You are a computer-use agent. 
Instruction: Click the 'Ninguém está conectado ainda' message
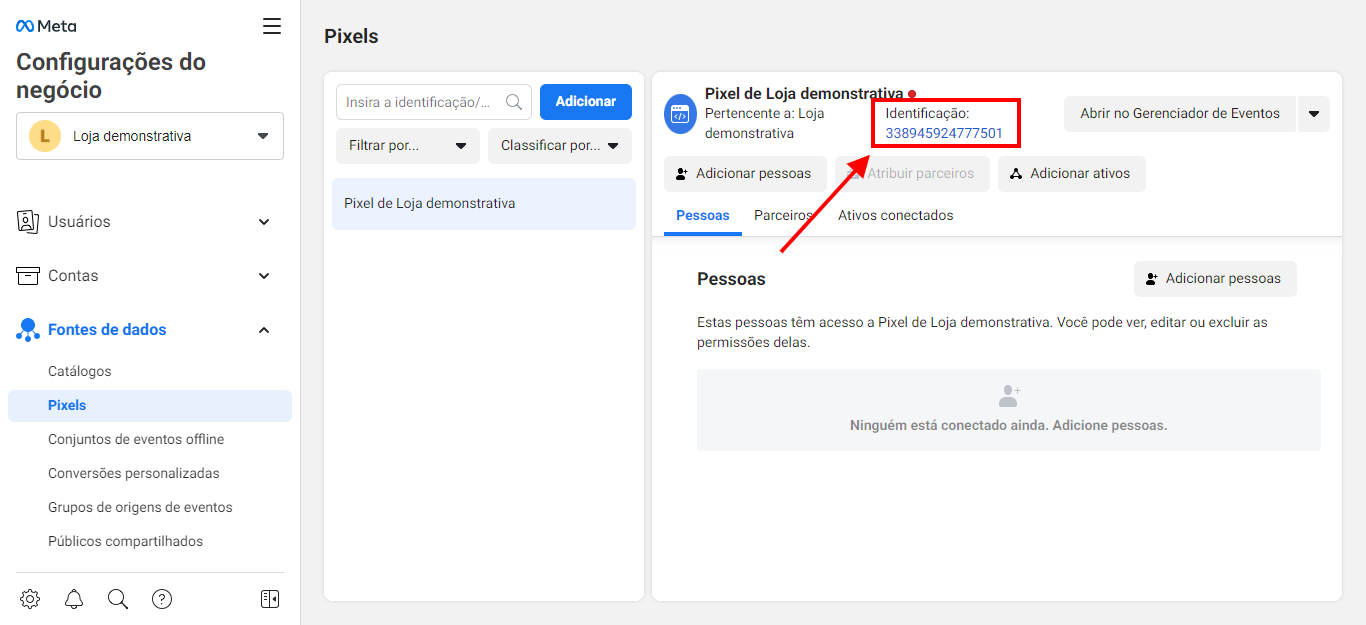(1009, 426)
